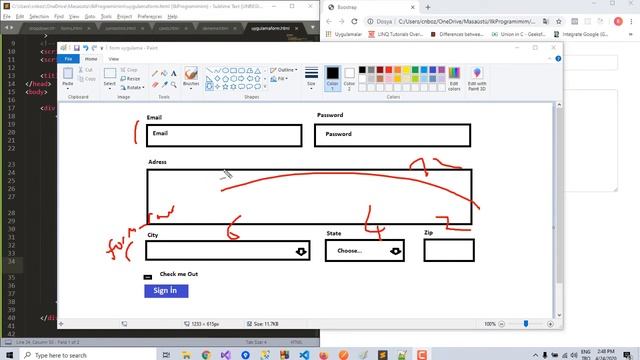
Task: Open Visual Studio Code from the taskbar
Action: [x=304, y=355]
